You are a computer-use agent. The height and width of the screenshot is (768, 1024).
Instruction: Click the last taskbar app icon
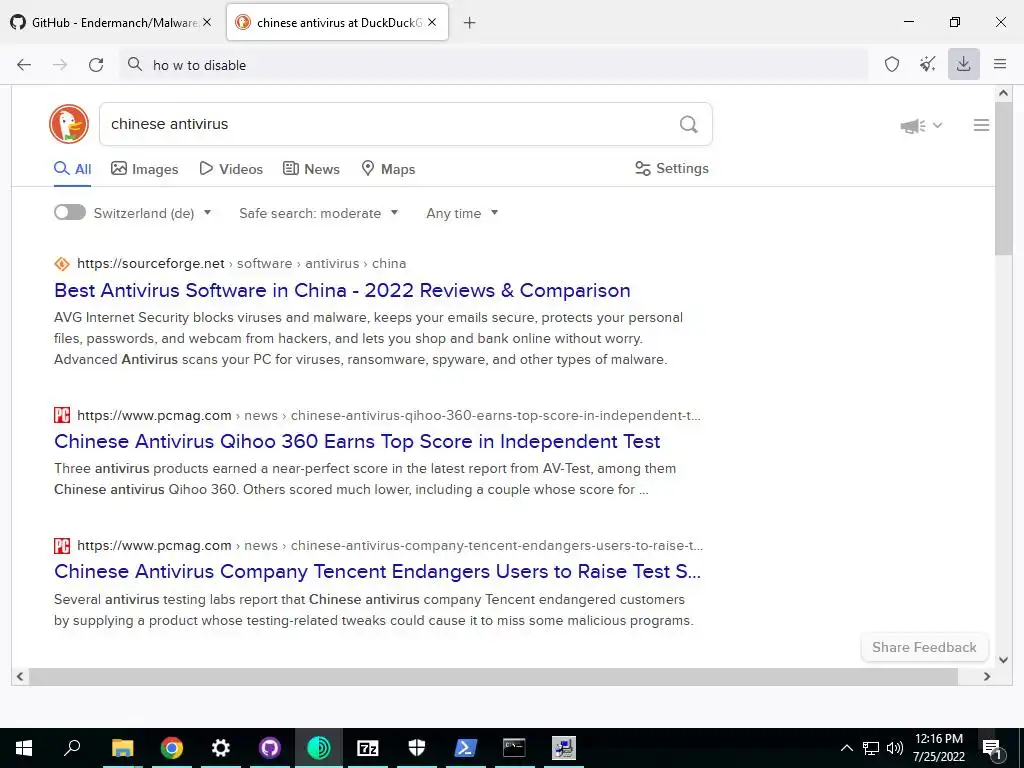(x=564, y=748)
